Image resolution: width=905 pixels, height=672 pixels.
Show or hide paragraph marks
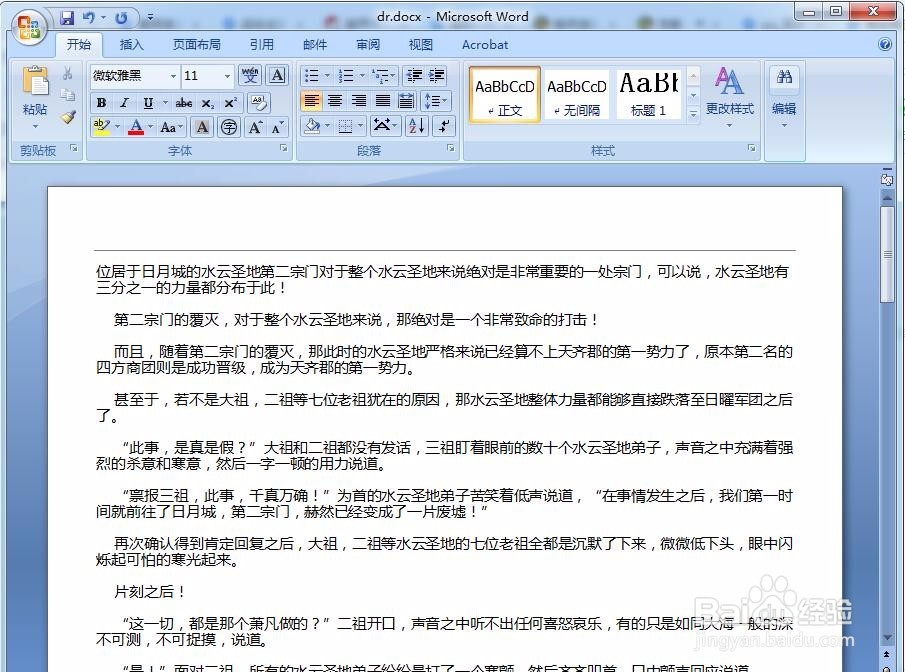click(x=444, y=126)
